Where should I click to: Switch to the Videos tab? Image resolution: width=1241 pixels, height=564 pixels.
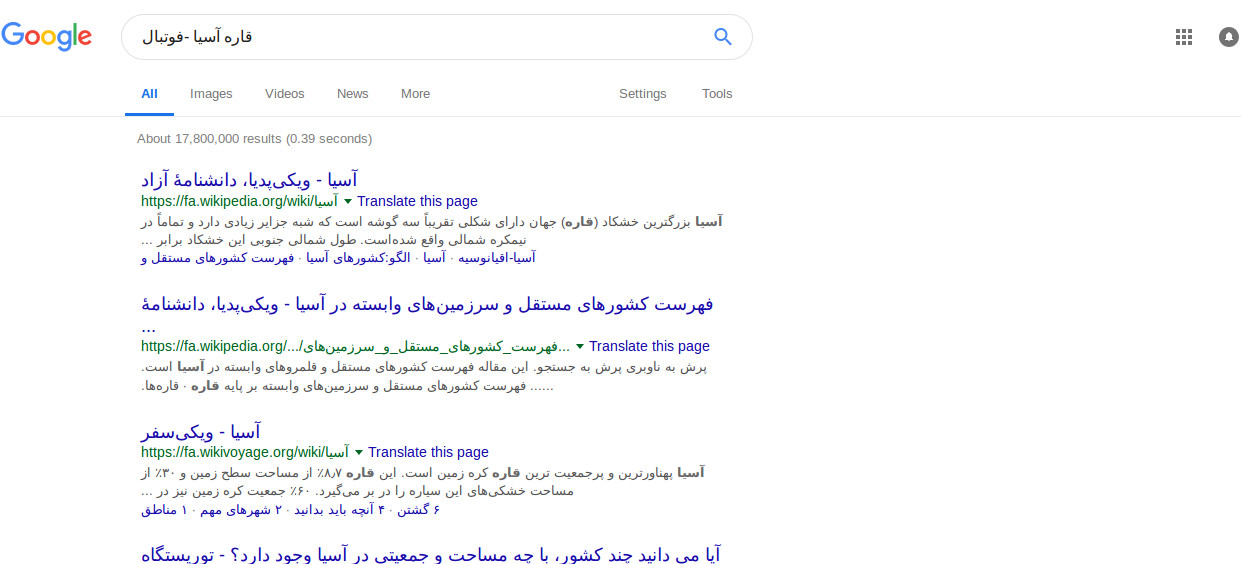pyautogui.click(x=284, y=94)
